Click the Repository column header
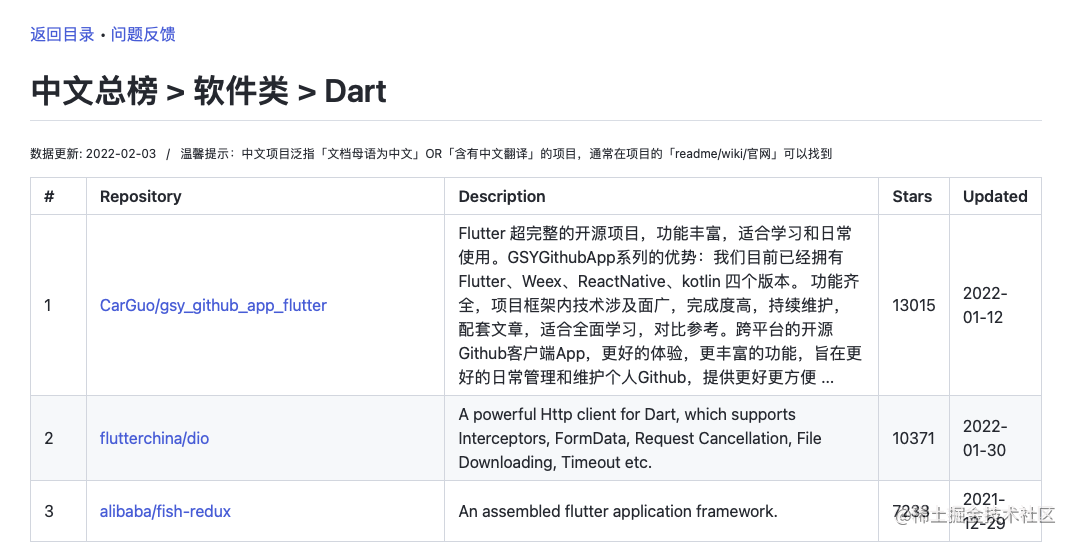 (x=140, y=196)
